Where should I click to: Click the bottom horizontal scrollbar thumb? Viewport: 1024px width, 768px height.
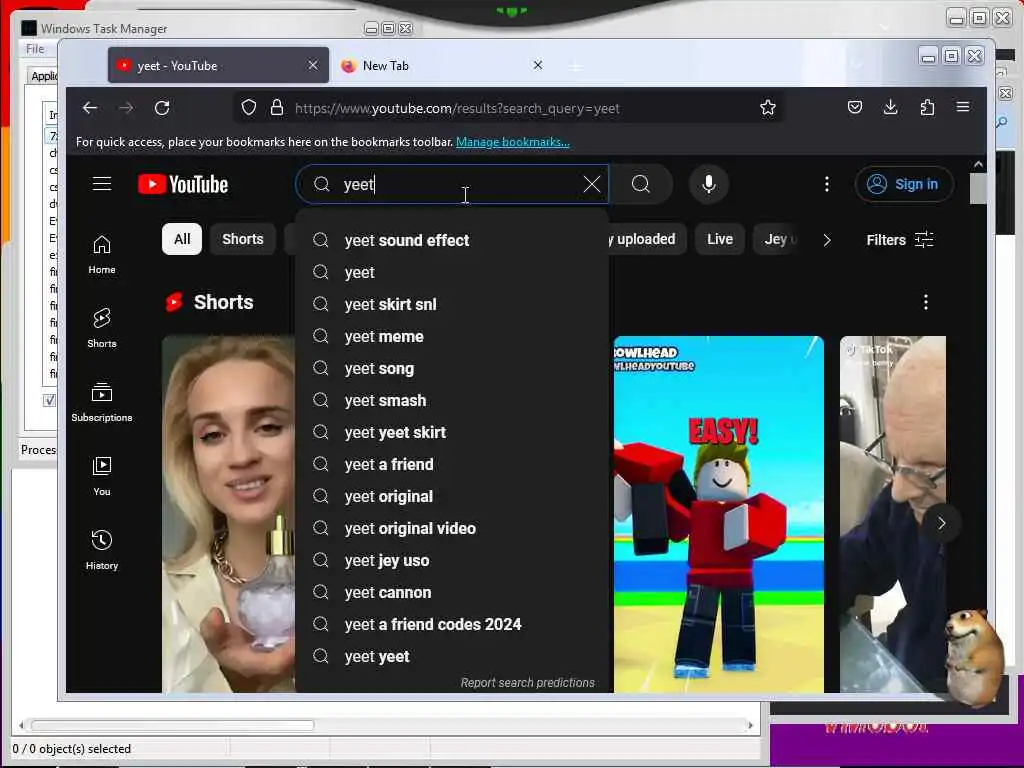172,725
